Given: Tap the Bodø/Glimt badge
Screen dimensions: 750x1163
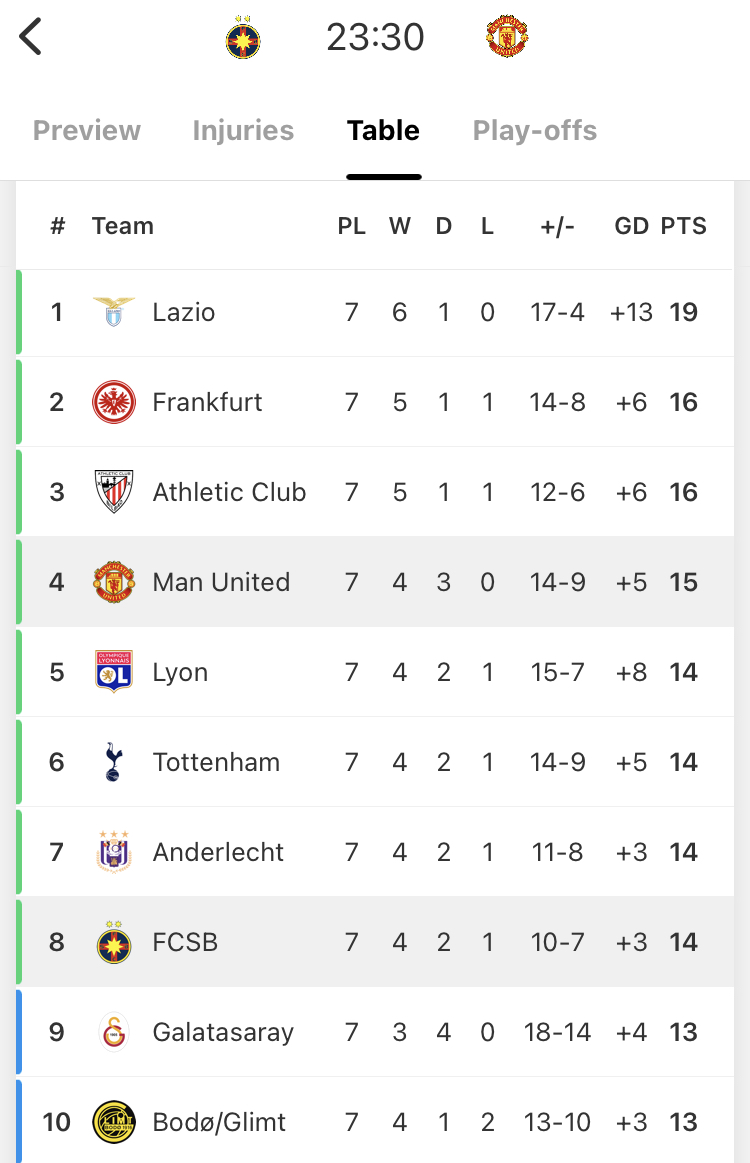Looking at the screenshot, I should (114, 1122).
